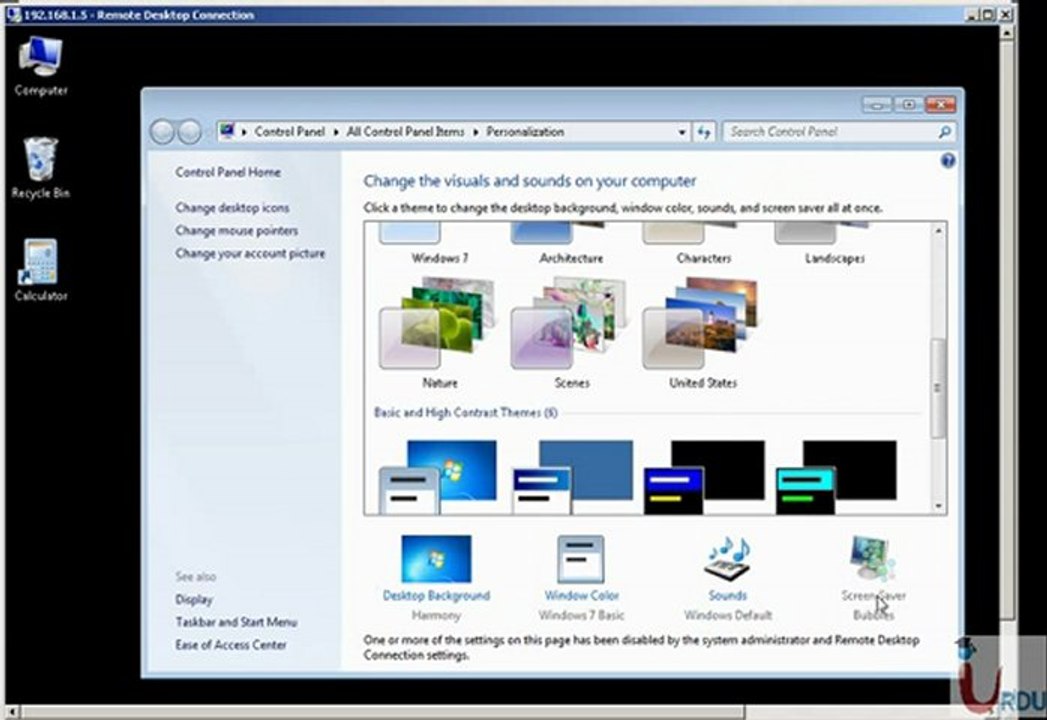Click the refresh button beside address bar
The width and height of the screenshot is (1047, 720).
704,132
